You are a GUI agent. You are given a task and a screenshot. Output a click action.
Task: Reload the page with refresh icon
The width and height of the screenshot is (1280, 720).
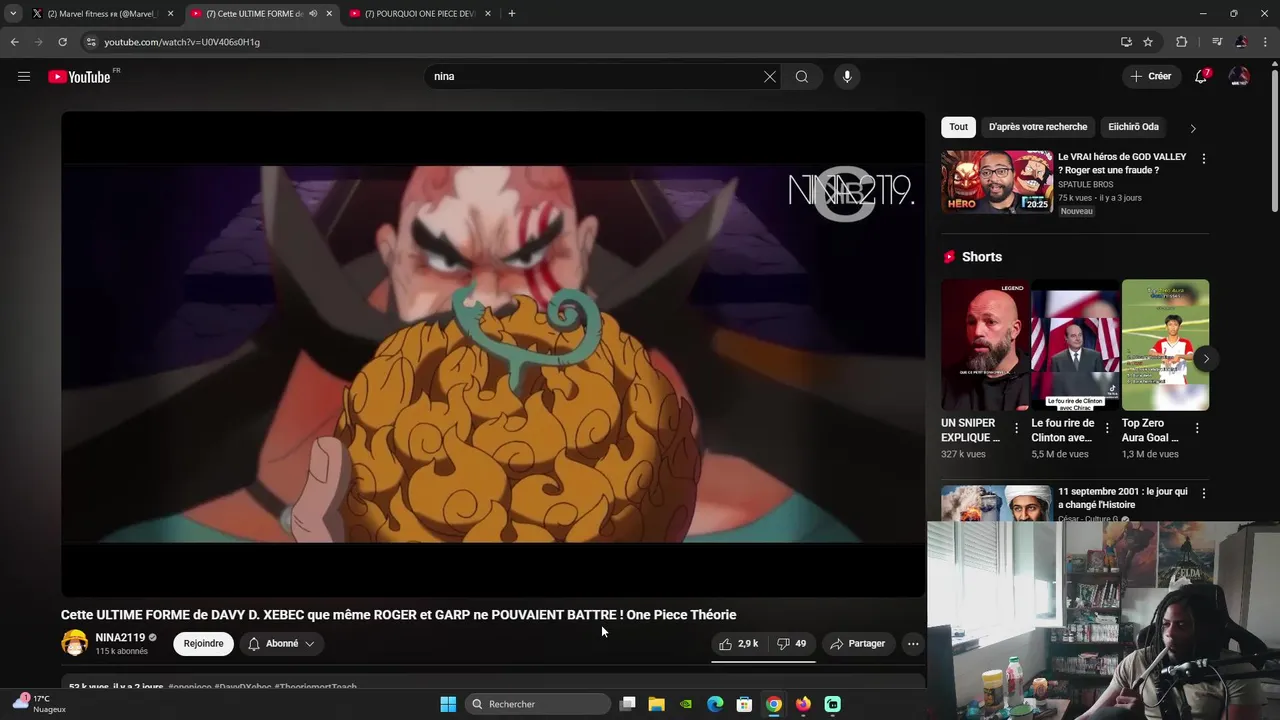[x=62, y=42]
